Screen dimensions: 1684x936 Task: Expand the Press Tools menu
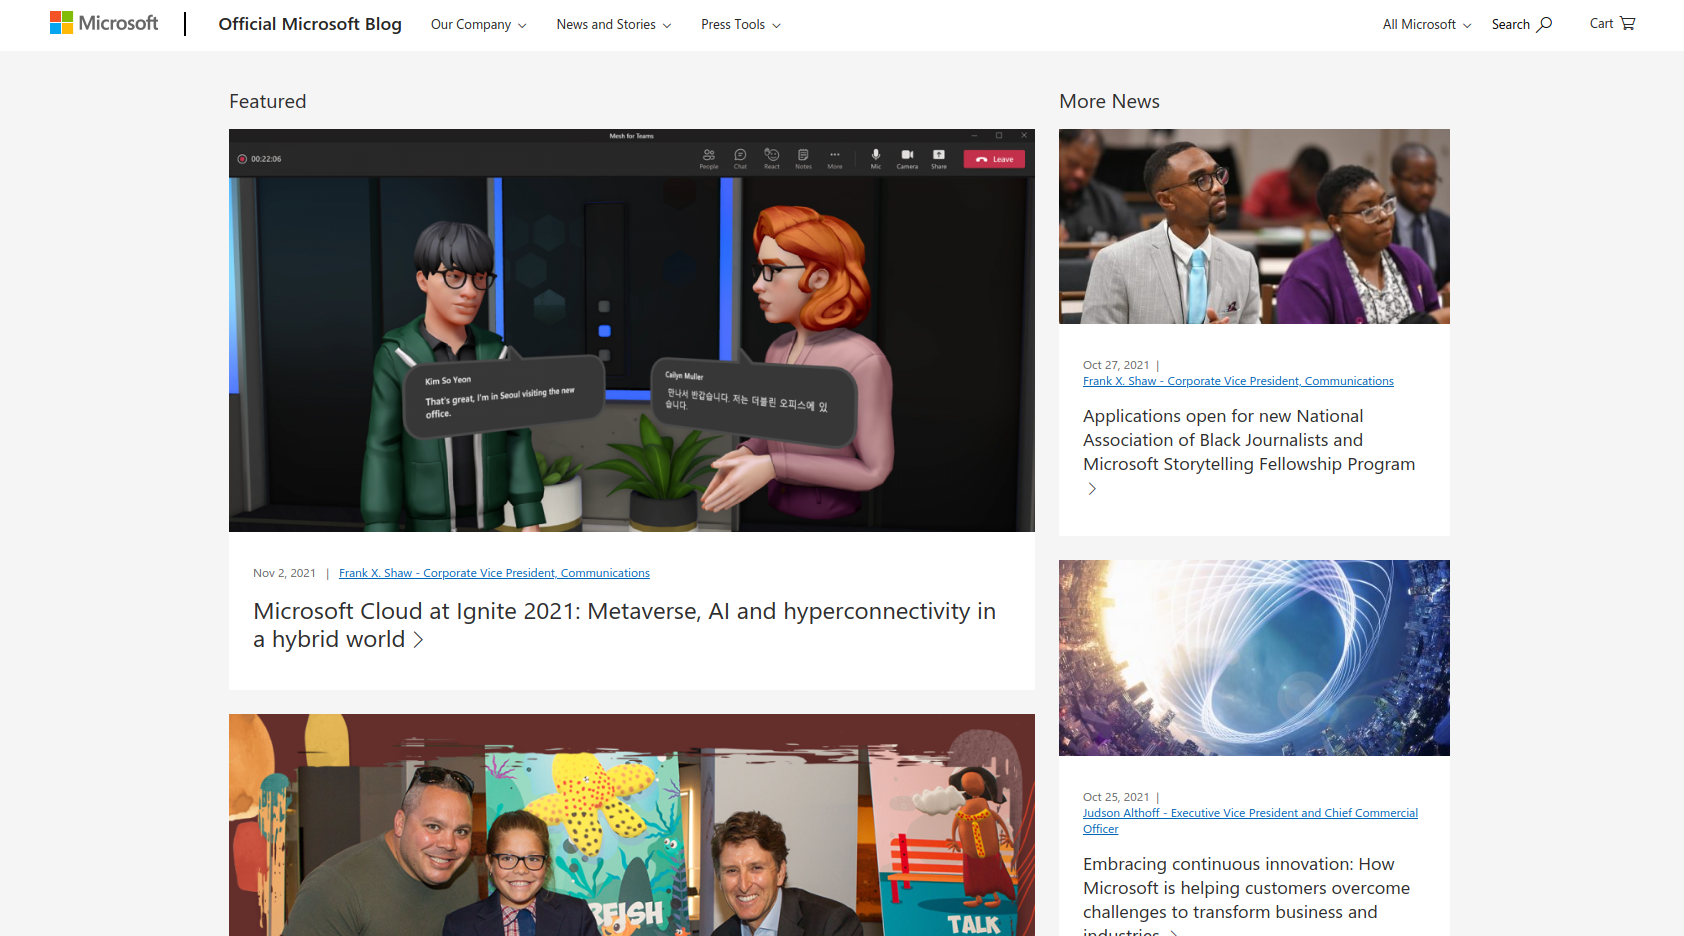tap(740, 24)
